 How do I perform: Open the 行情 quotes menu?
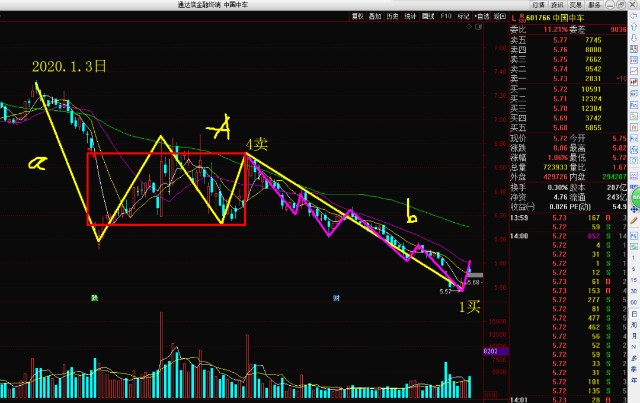coord(539,5)
